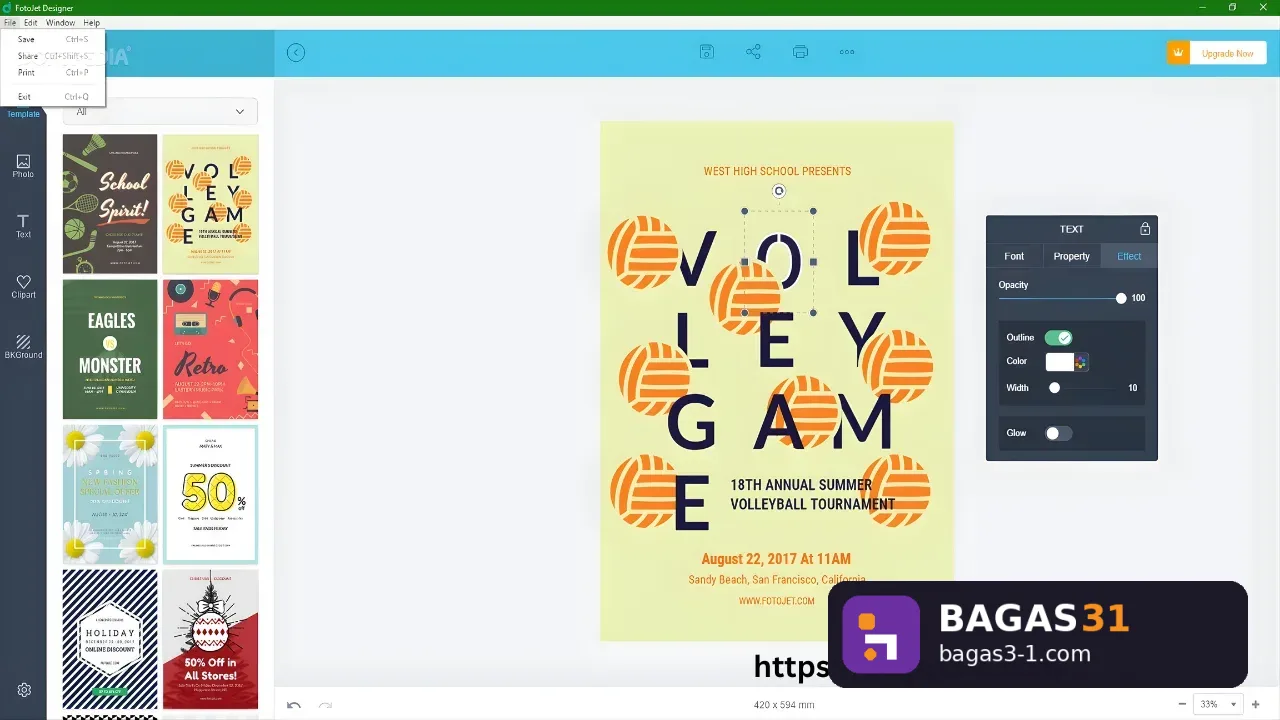Select the Retro template thumbnail
This screenshot has height=720, width=1280.
click(x=210, y=349)
